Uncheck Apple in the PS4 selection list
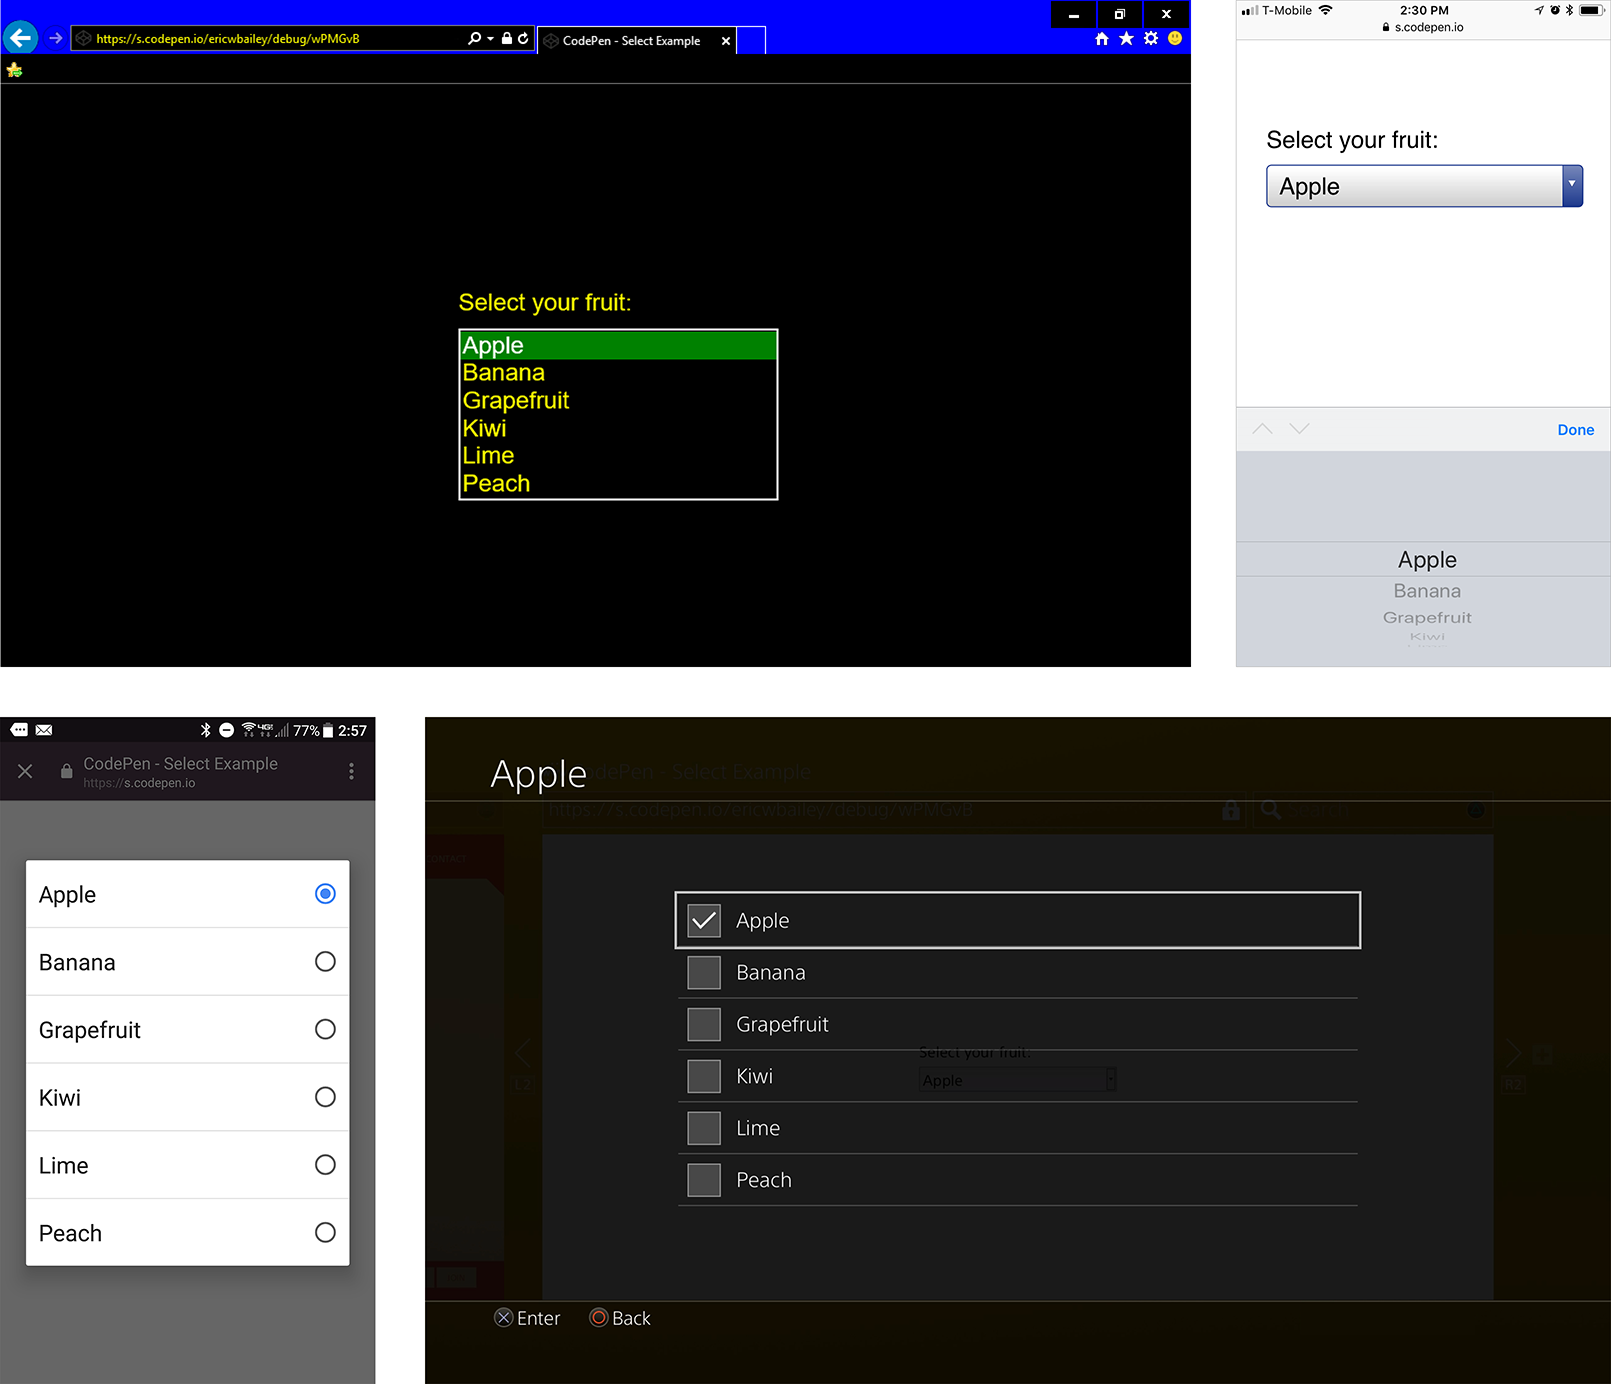Screen dimensions: 1611x1384 [704, 920]
